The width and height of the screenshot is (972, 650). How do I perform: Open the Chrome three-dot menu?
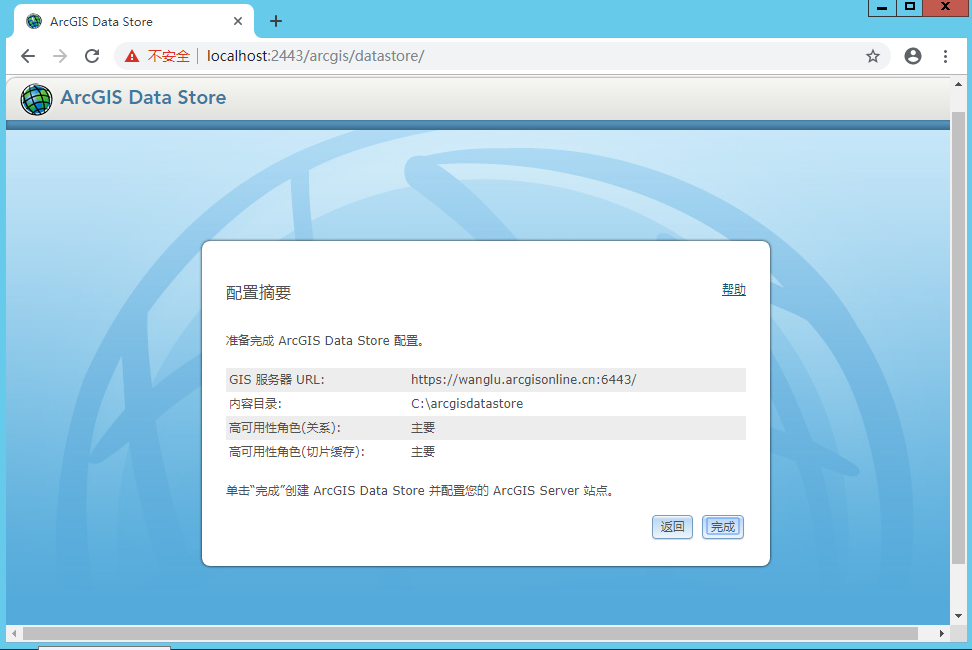(945, 56)
